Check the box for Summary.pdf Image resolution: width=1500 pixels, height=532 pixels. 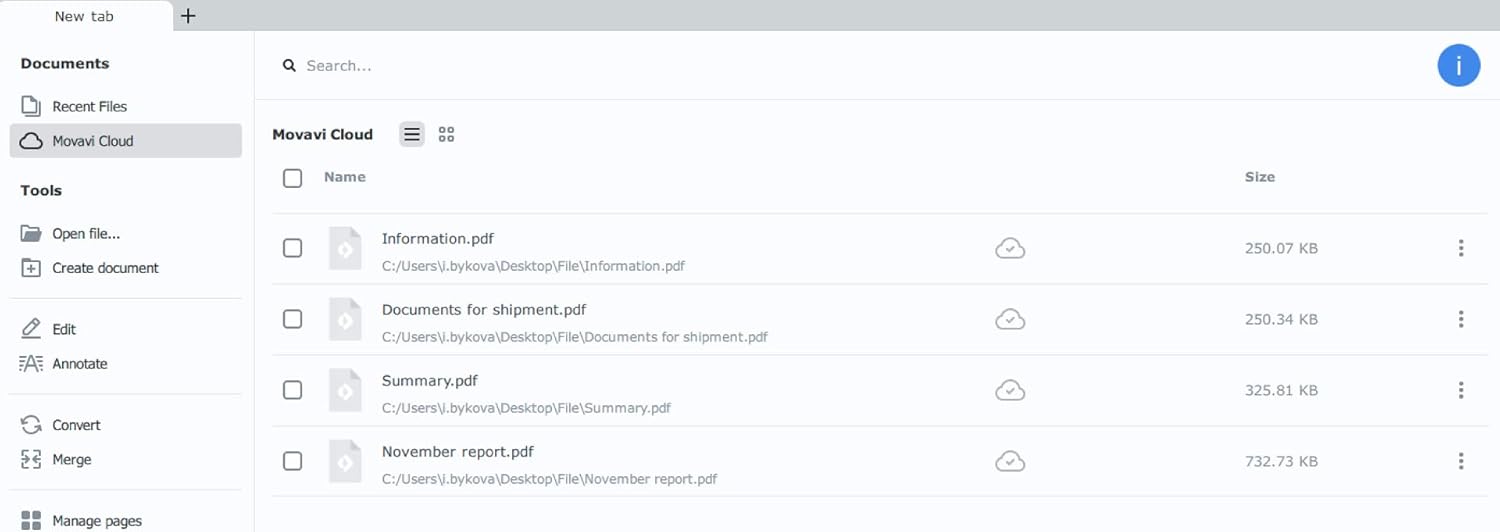click(292, 390)
